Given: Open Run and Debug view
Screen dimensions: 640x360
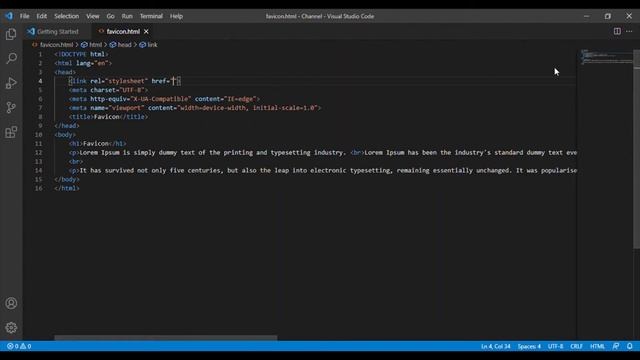Looking at the screenshot, I should click(x=11, y=83).
